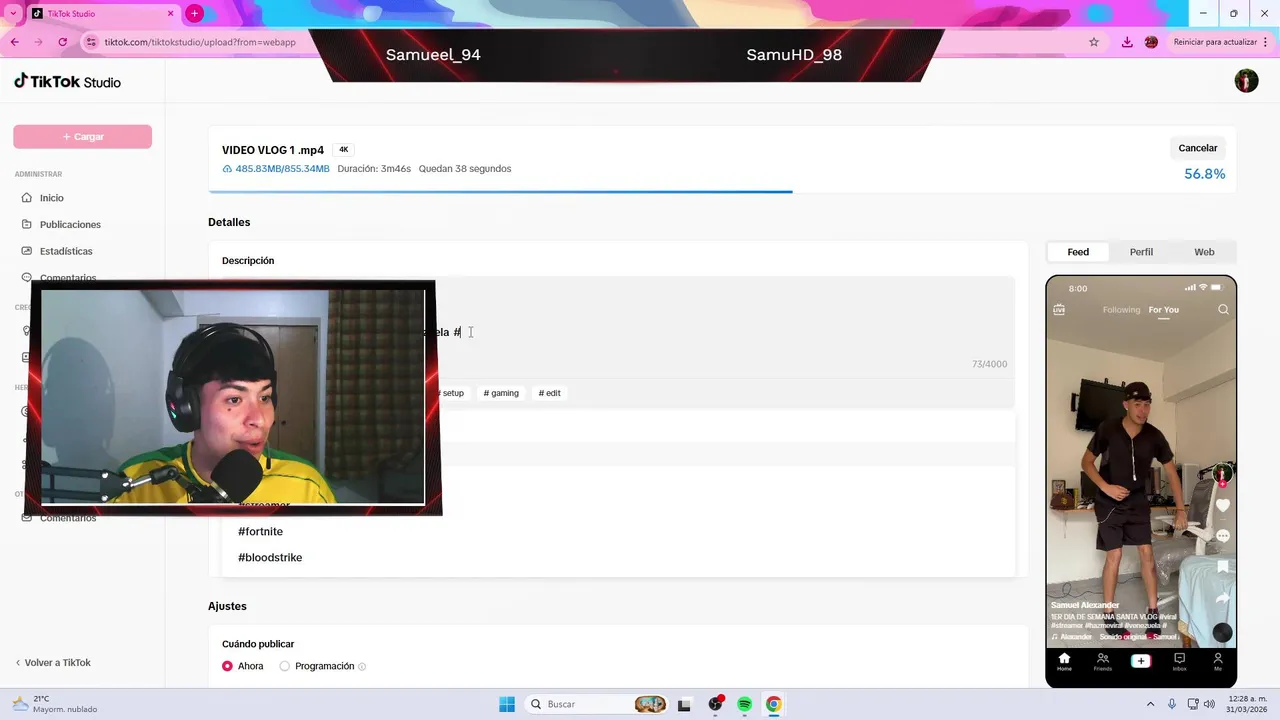Open a new browser tab with plus
Viewport: 1280px width, 720px height.
[194, 13]
